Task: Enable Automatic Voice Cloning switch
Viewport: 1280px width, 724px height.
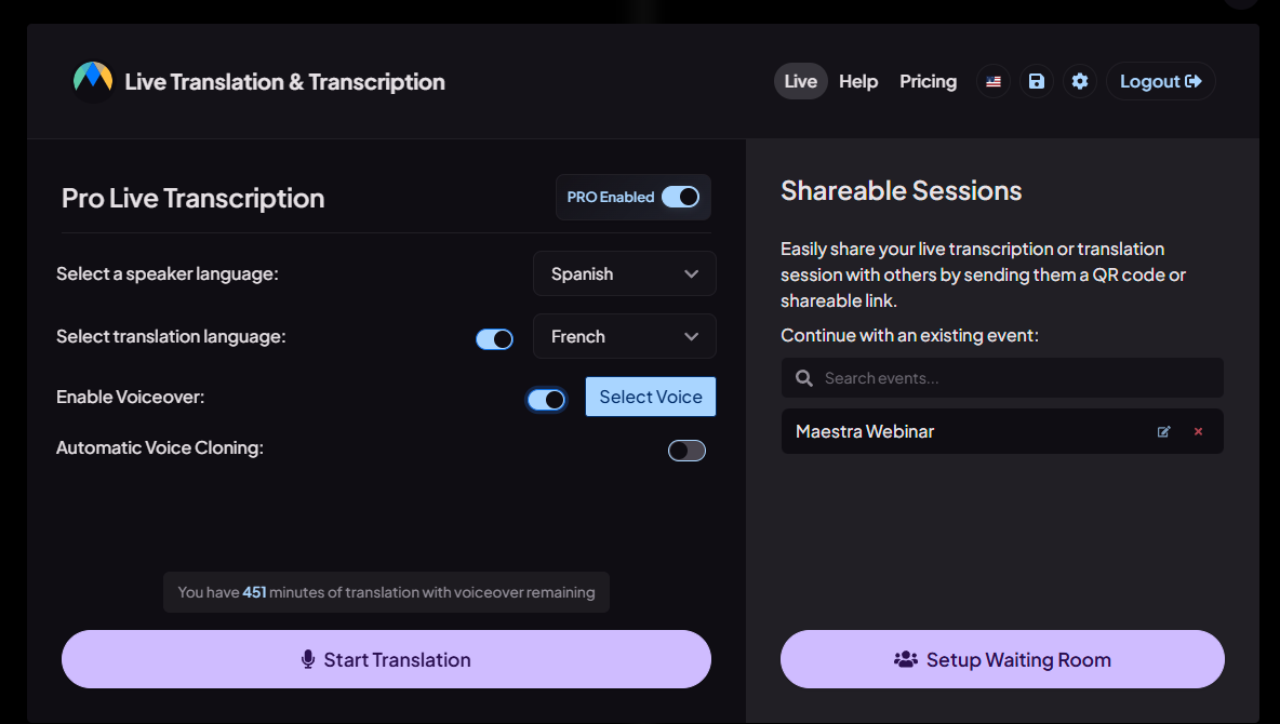Action: pyautogui.click(x=686, y=451)
